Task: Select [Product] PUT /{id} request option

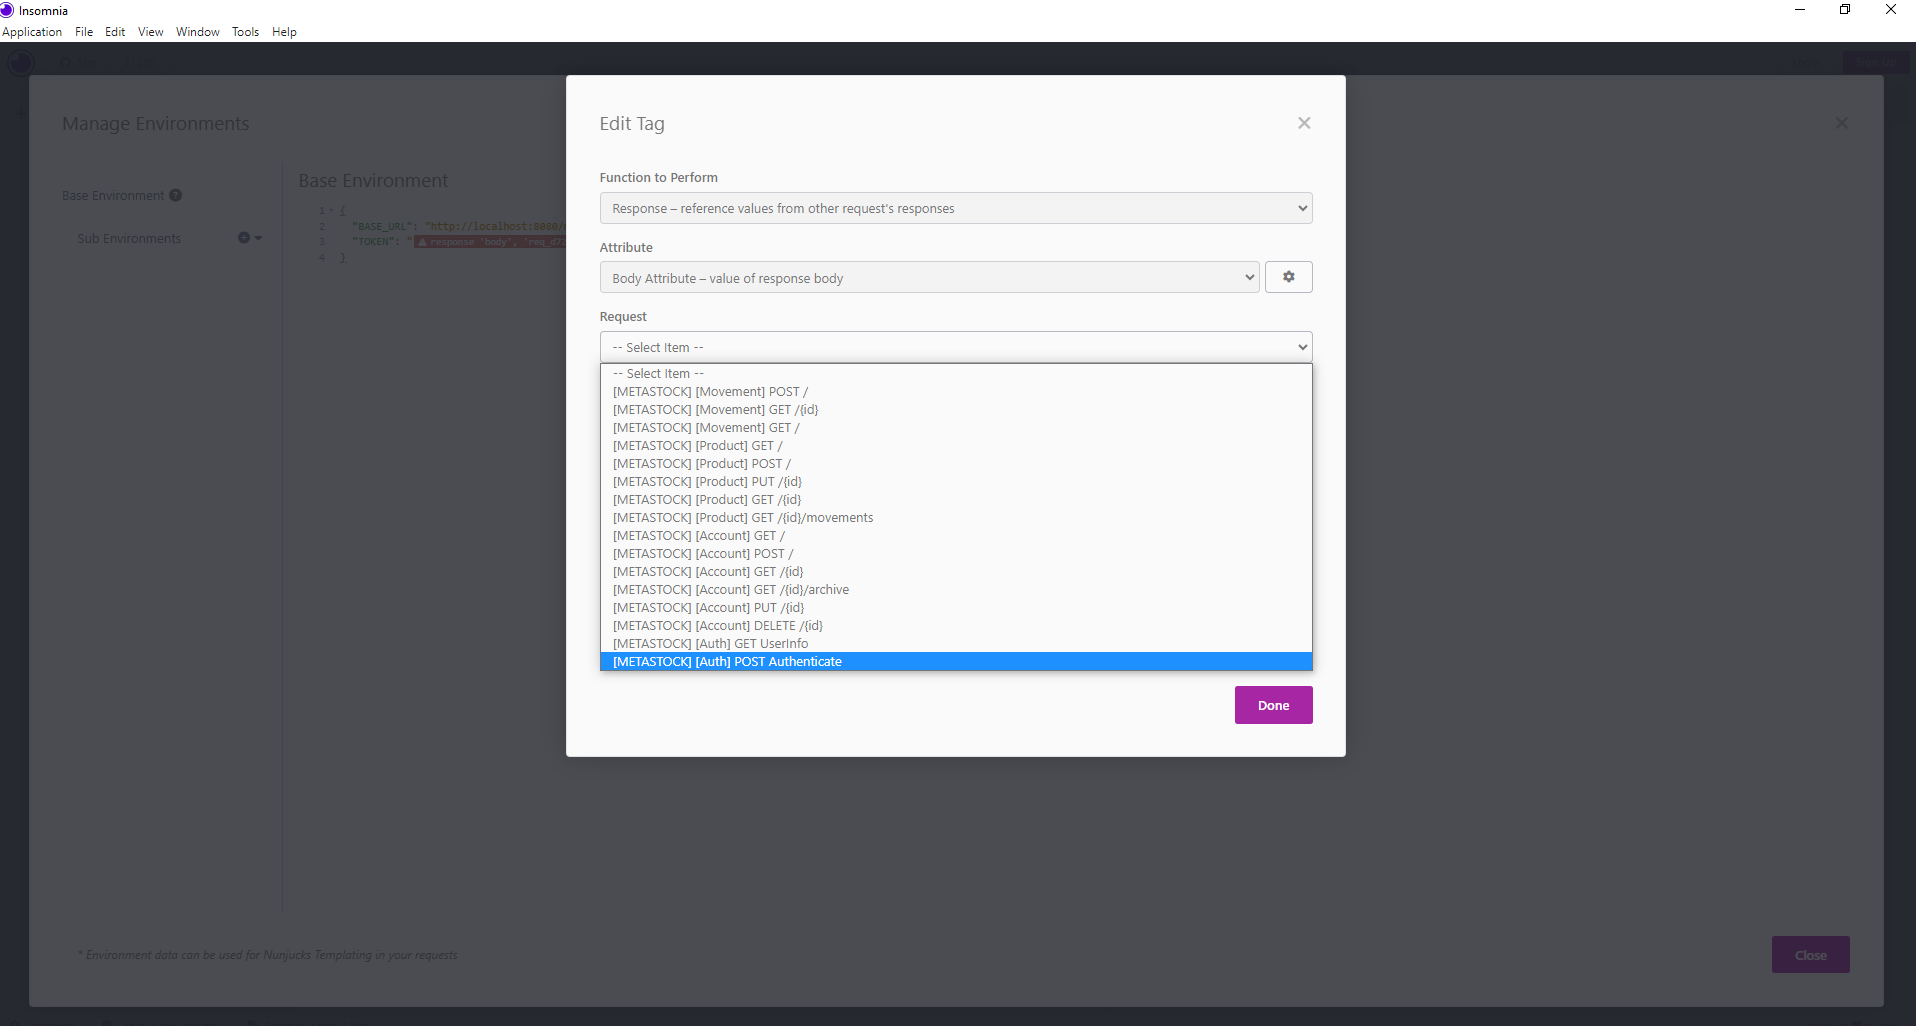Action: click(x=956, y=482)
